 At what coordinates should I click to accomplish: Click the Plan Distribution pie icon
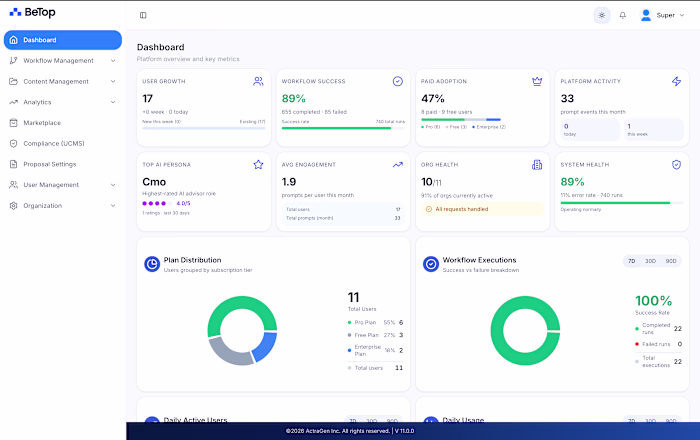click(152, 264)
